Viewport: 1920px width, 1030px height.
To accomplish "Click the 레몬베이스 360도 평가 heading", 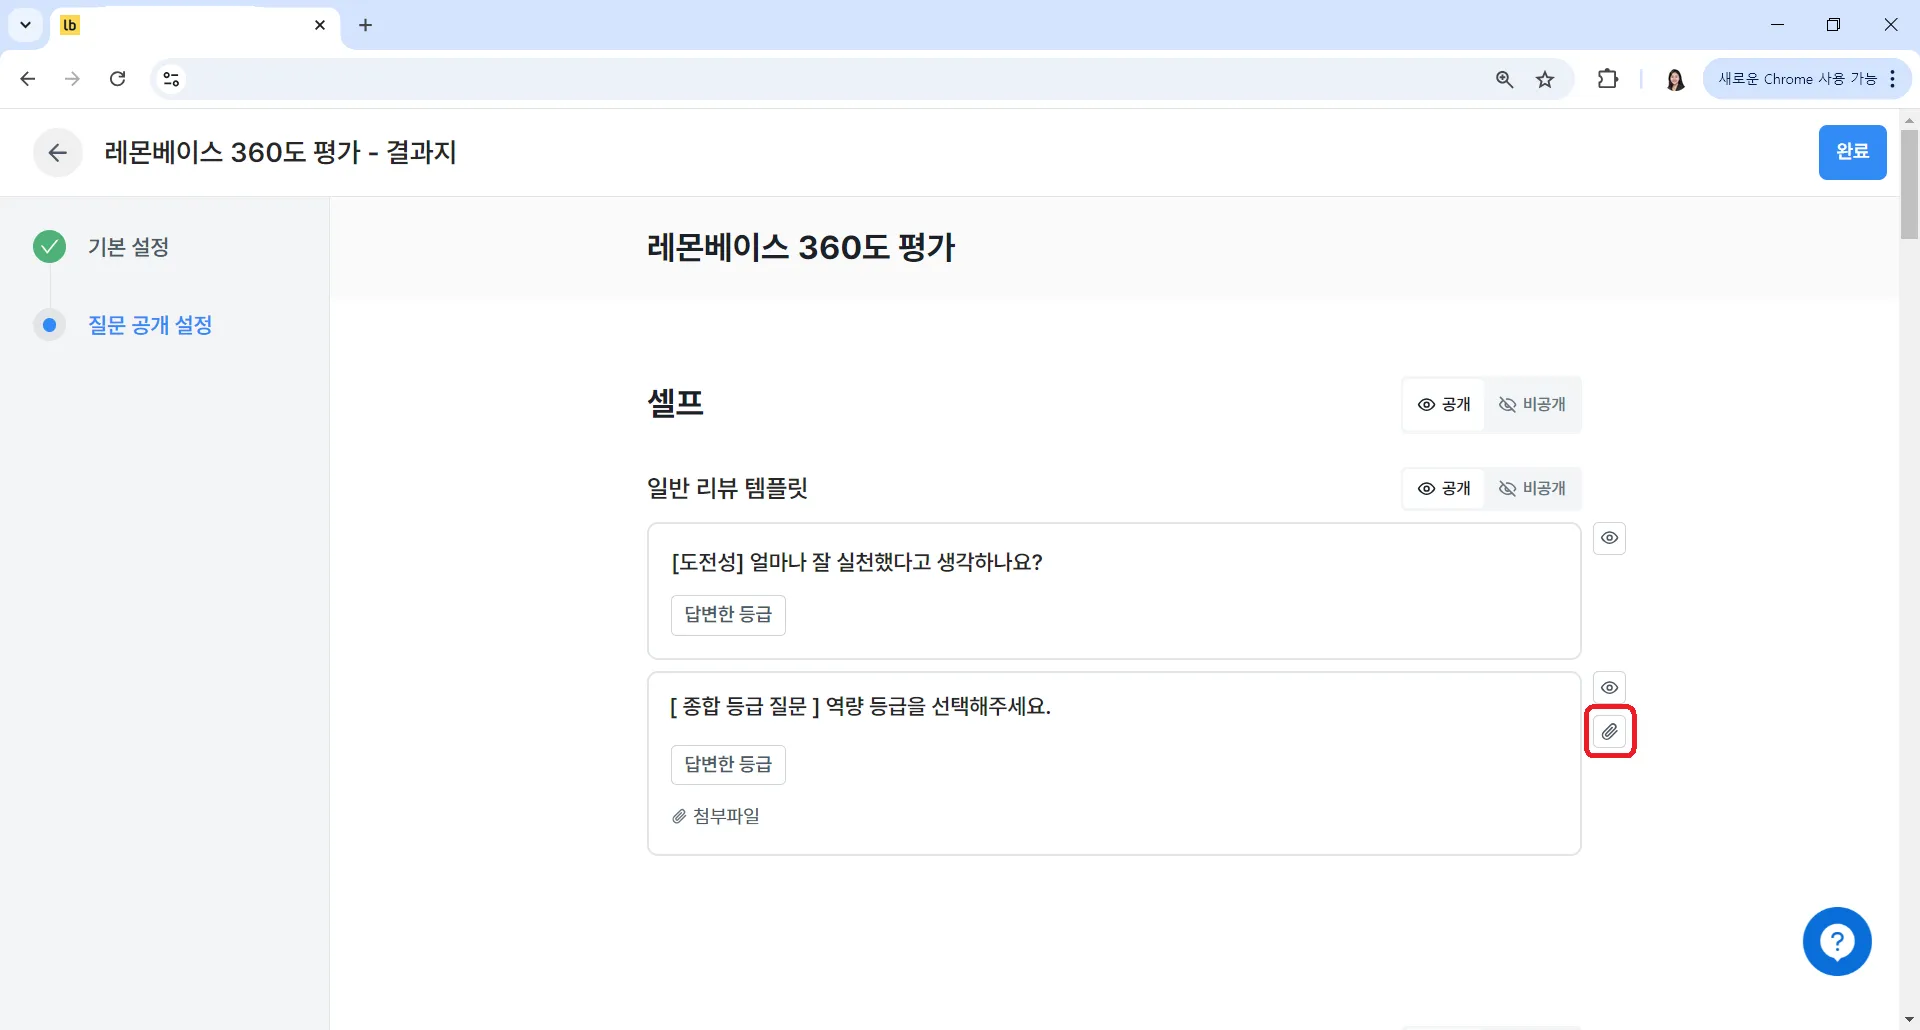I will click(801, 247).
